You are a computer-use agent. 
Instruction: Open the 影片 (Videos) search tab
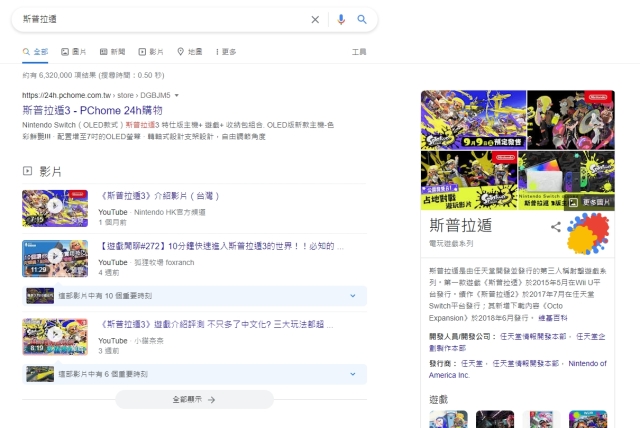click(150, 51)
